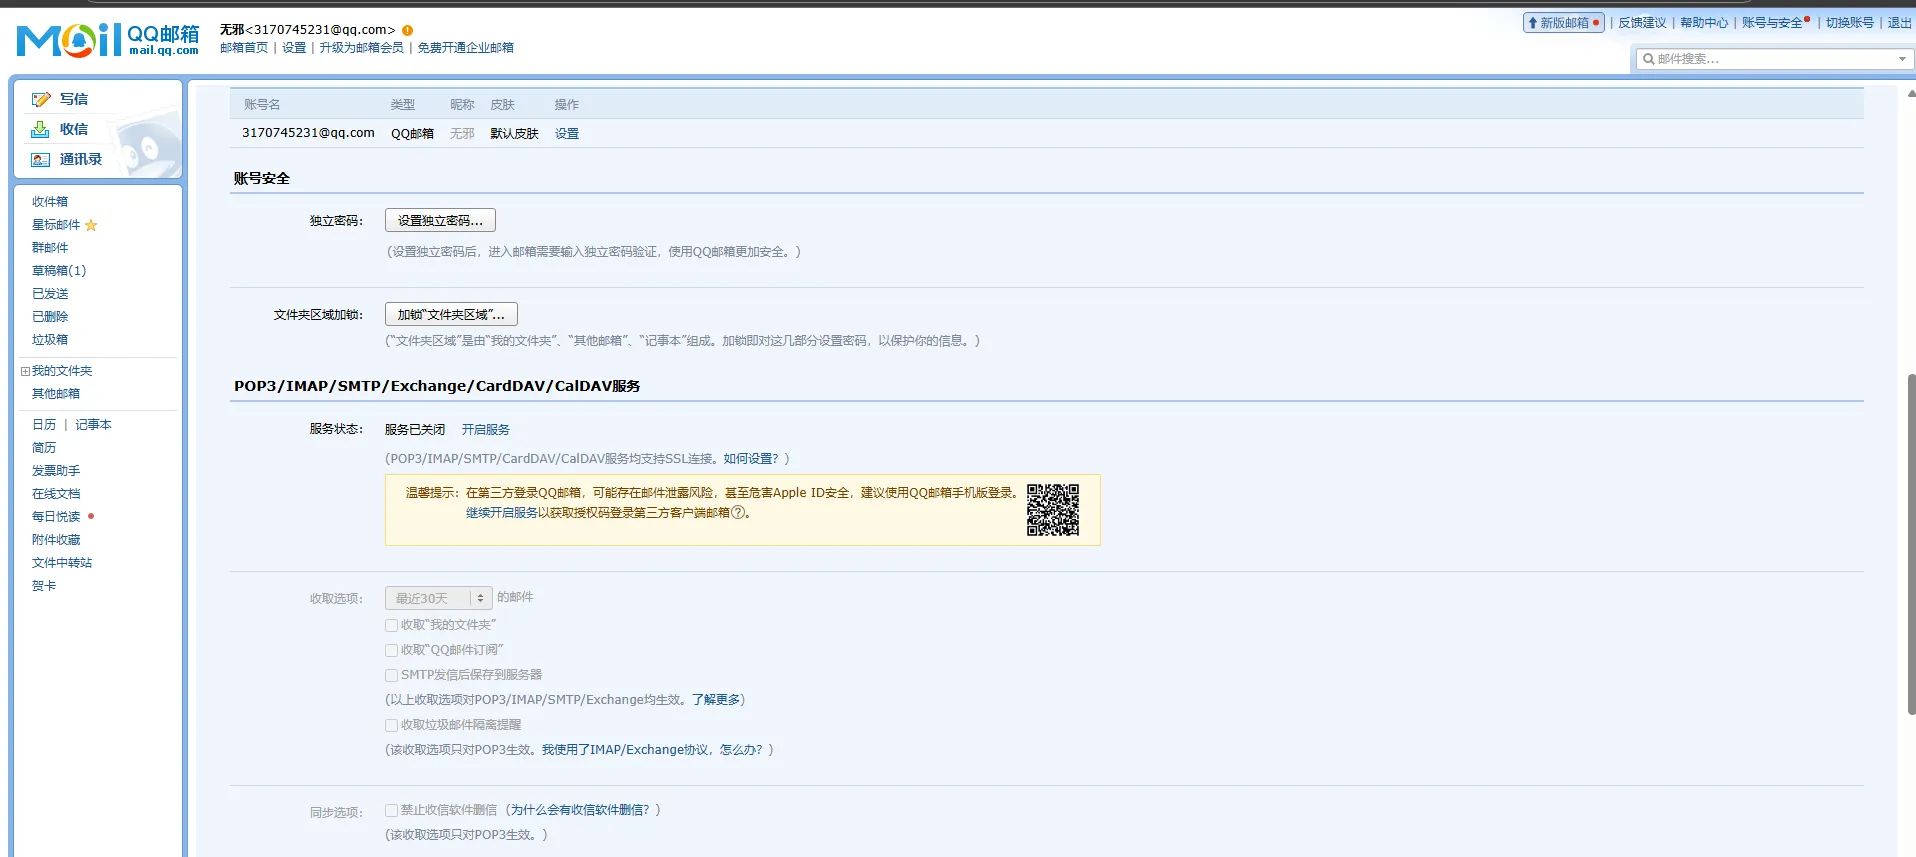Click 切换账号 link
The height and width of the screenshot is (857, 1916).
pos(1850,23)
